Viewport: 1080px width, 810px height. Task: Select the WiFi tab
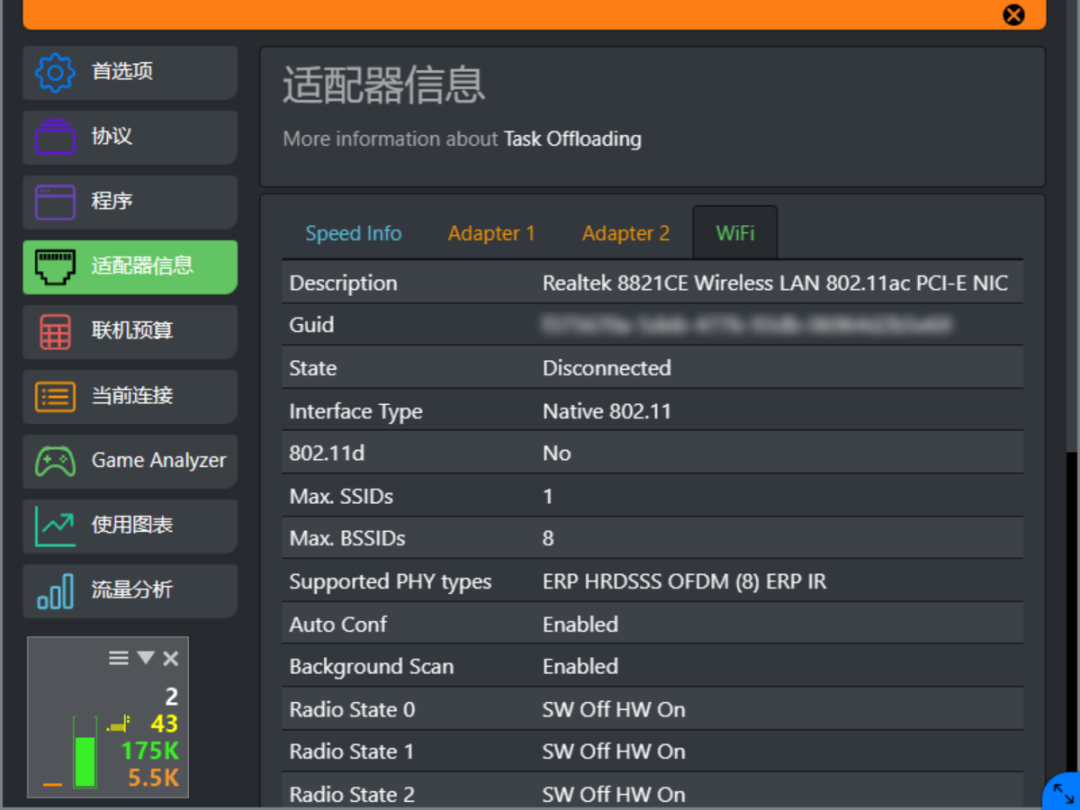[735, 233]
